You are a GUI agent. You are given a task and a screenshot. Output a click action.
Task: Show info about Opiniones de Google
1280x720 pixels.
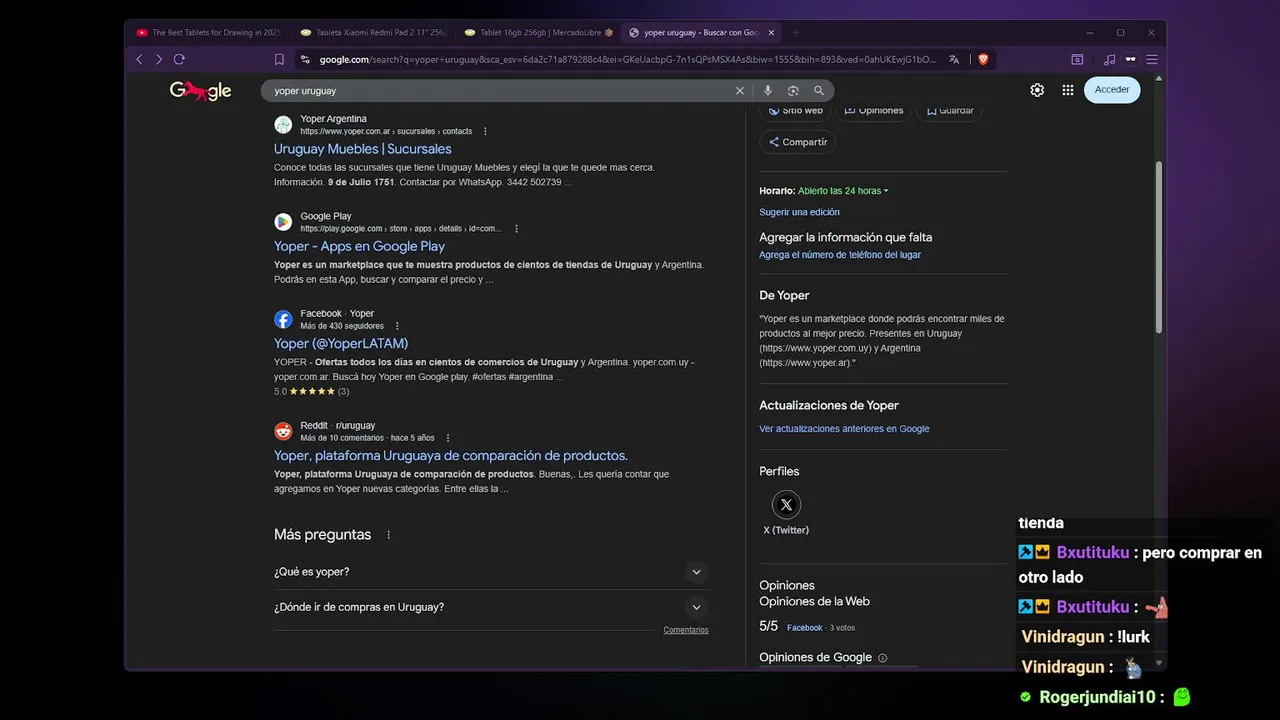[x=882, y=658]
